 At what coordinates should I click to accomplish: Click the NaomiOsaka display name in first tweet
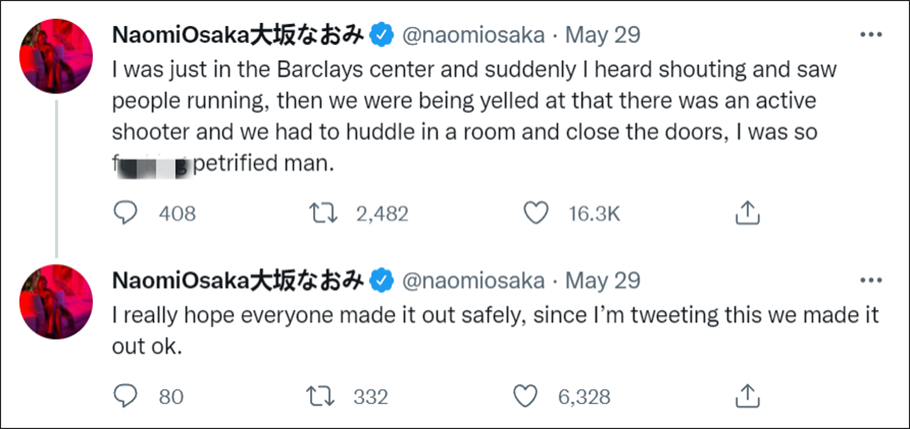point(238,35)
